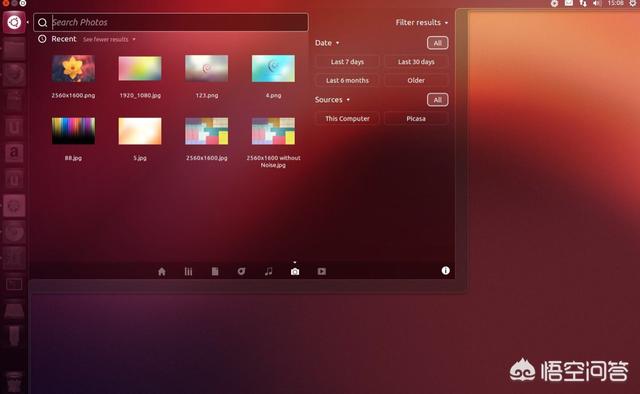Open the Home lens icon
Image resolution: width=640 pixels, height=394 pixels.
click(162, 272)
